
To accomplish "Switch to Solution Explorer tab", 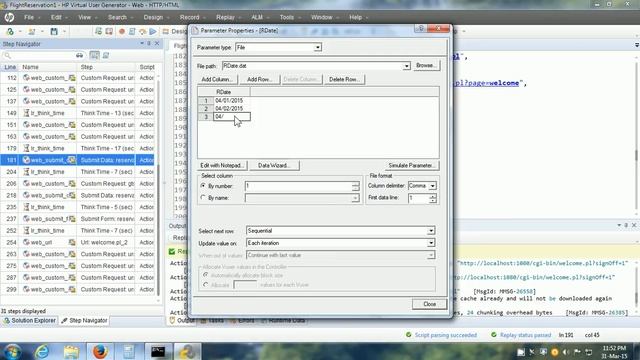I will tap(29, 321).
